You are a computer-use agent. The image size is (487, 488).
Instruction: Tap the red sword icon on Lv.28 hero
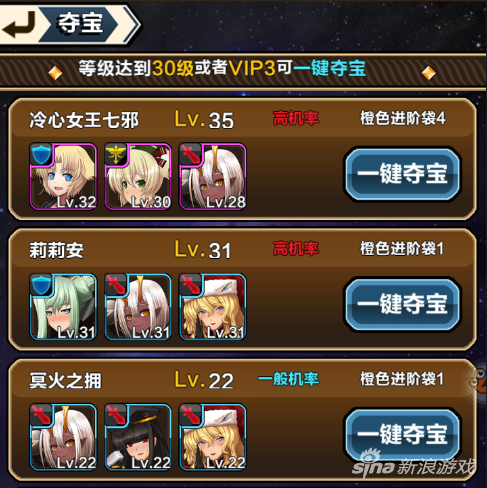(x=190, y=154)
